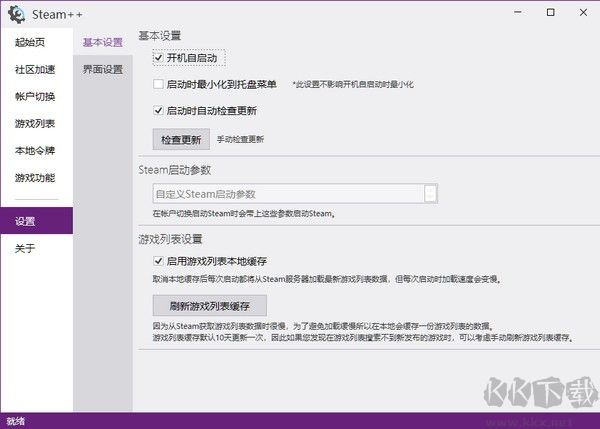Click the 刷新游戏列表缓存 button
600x429 pixels.
point(209,305)
